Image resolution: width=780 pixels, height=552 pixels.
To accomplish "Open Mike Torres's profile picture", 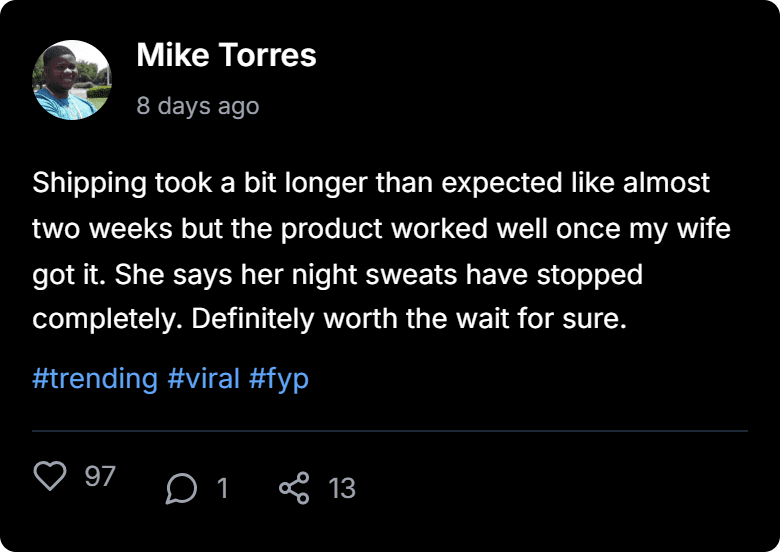I will coord(72,80).
